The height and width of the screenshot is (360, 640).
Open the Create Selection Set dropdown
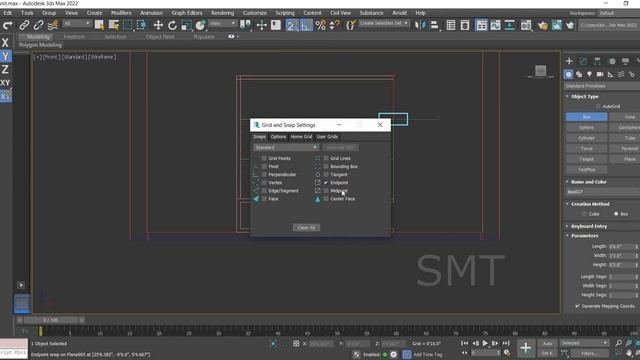(384, 23)
